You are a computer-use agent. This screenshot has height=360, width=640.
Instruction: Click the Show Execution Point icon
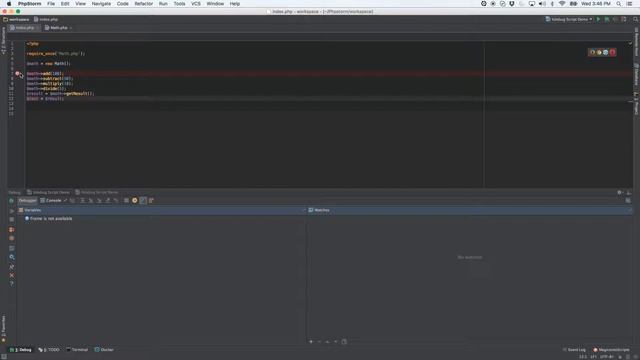73,200
